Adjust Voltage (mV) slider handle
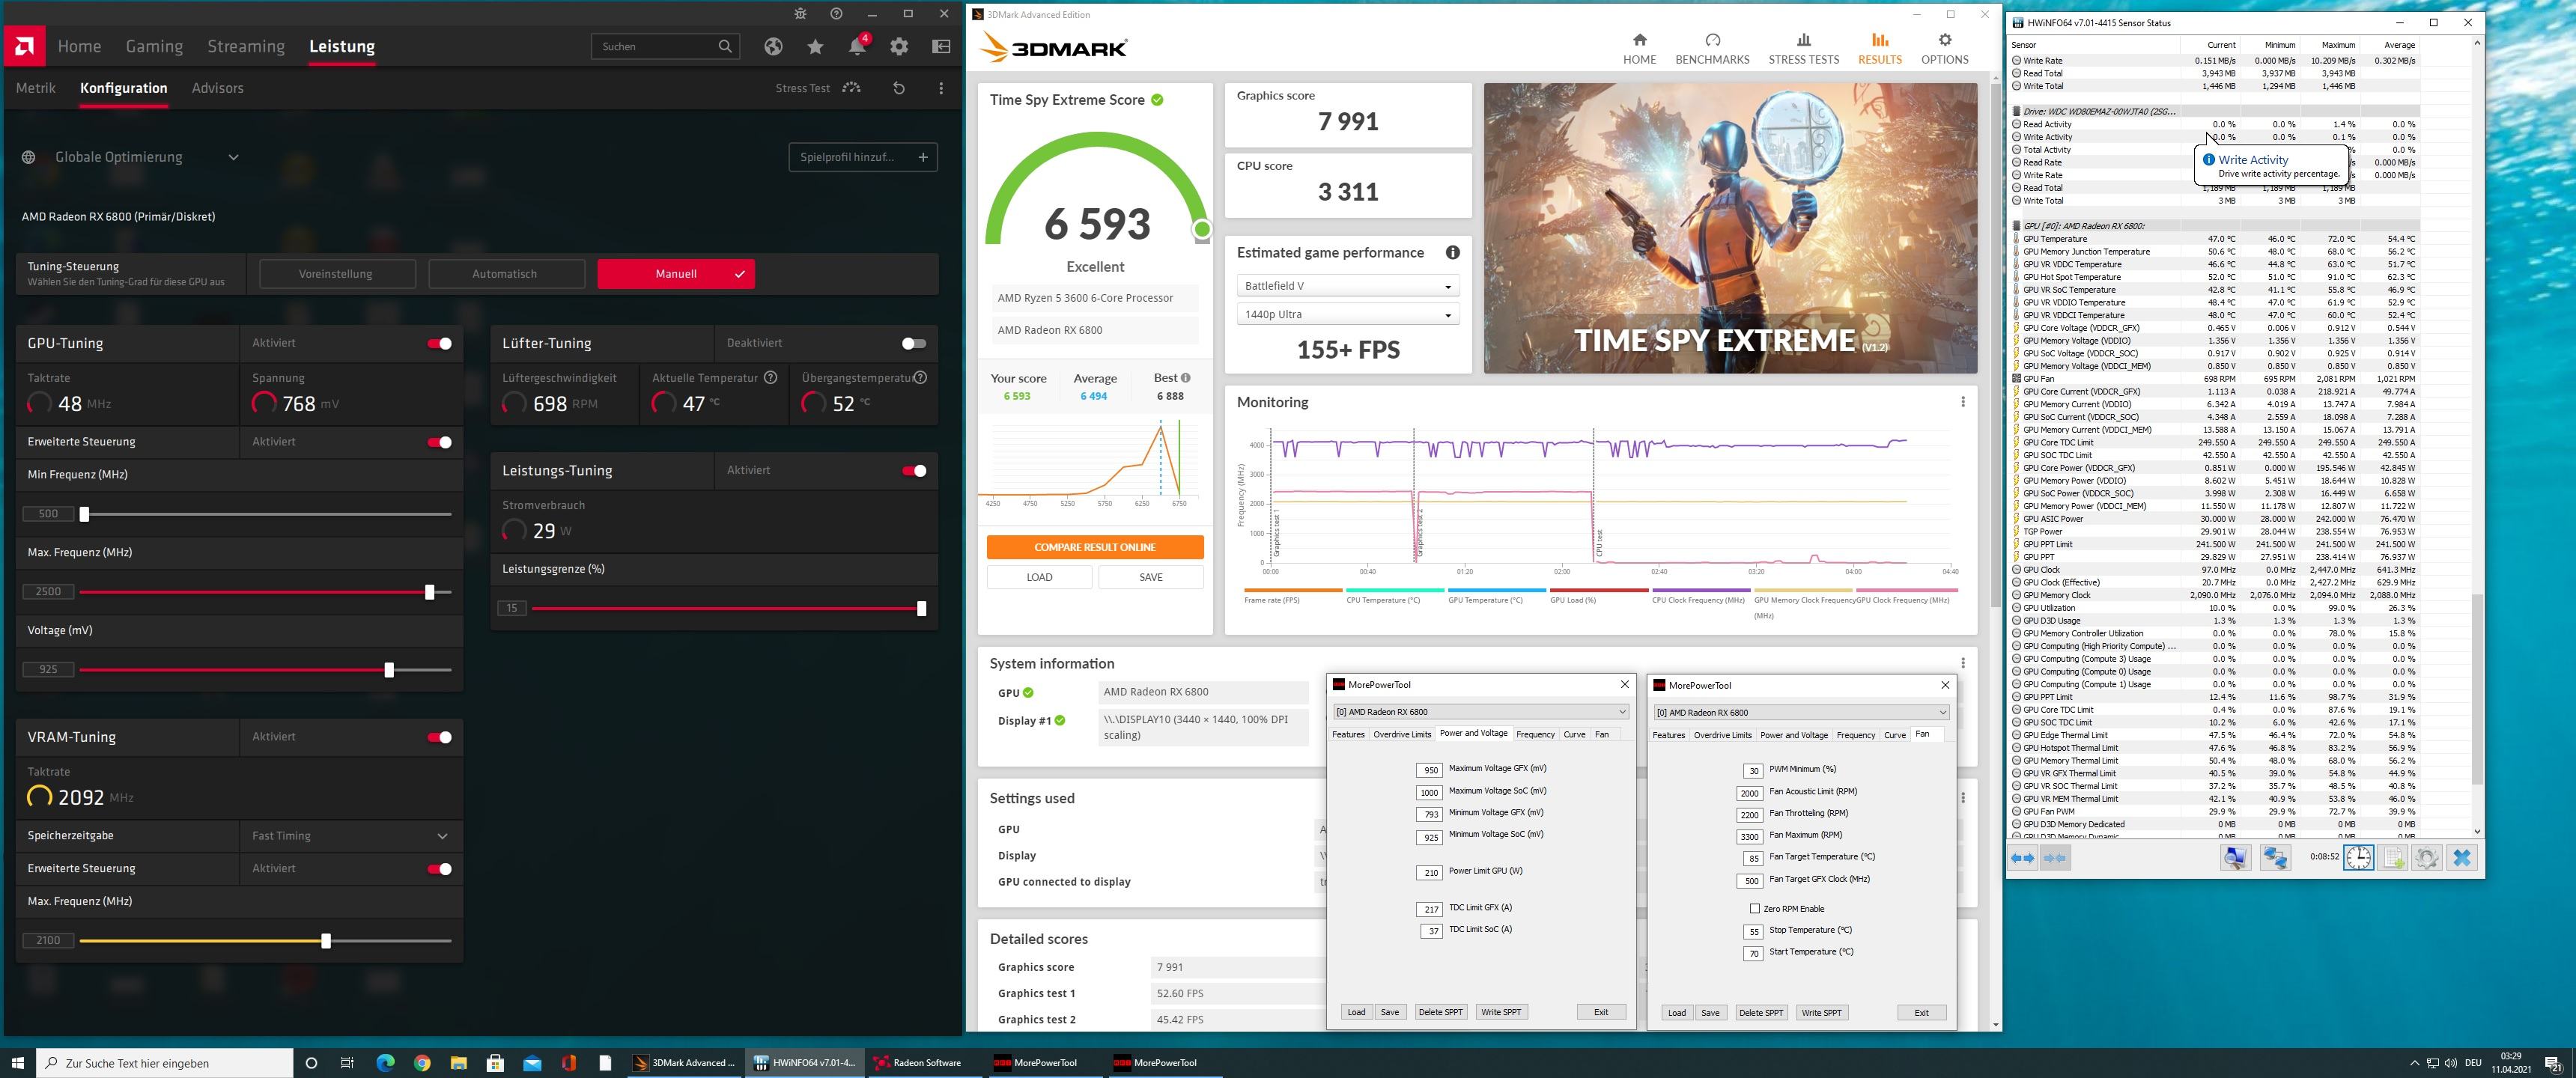 point(389,670)
